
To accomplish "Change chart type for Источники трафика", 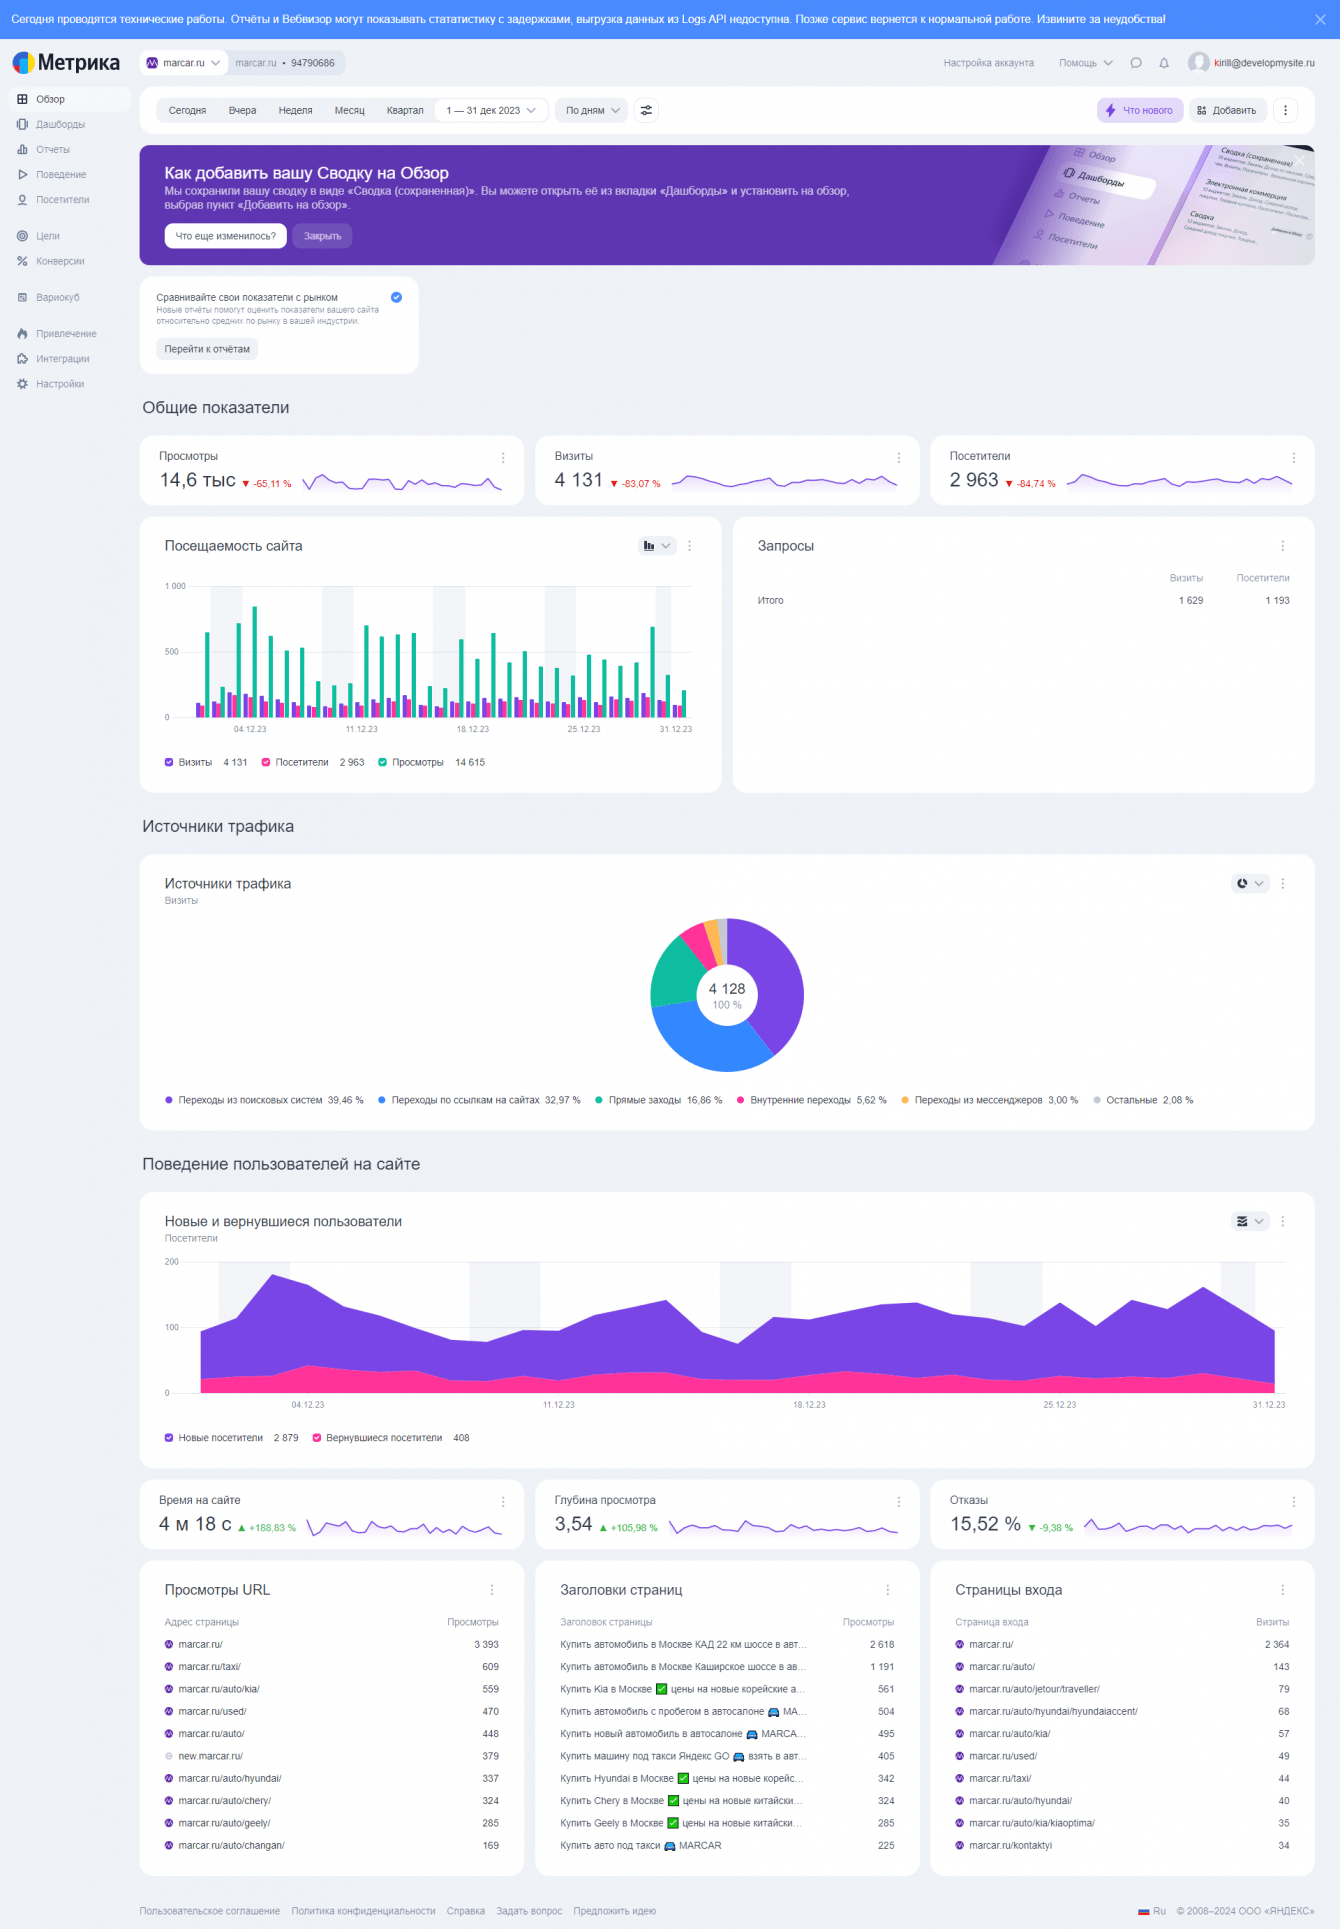I will (1249, 884).
